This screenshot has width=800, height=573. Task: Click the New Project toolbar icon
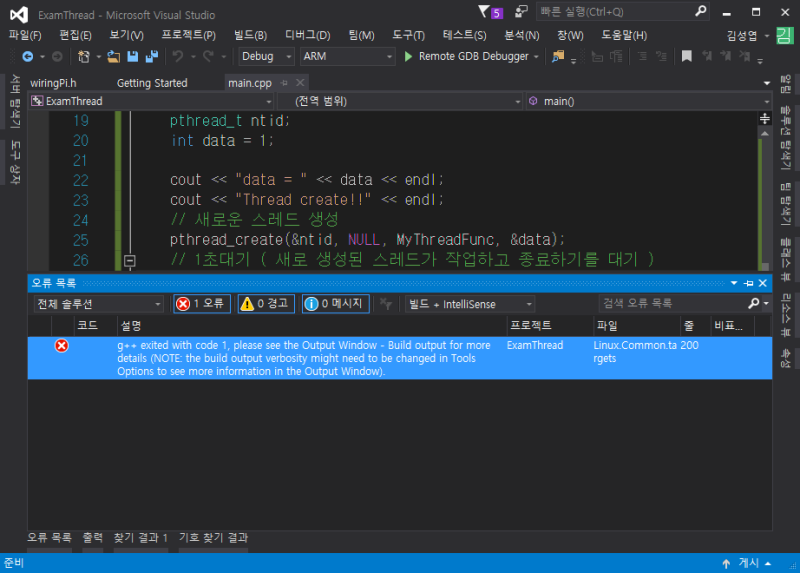pyautogui.click(x=84, y=57)
